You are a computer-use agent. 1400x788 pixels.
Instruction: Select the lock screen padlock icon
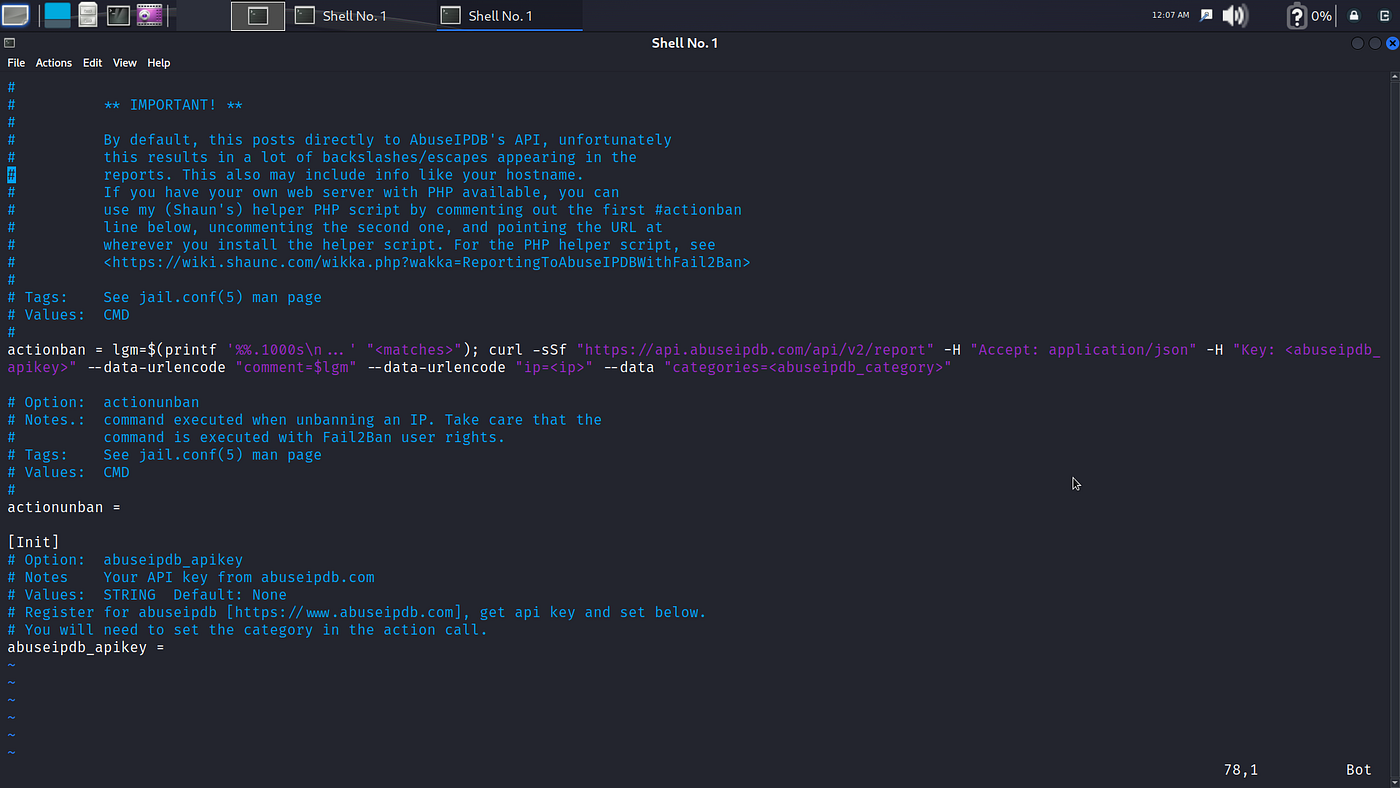pyautogui.click(x=1352, y=15)
